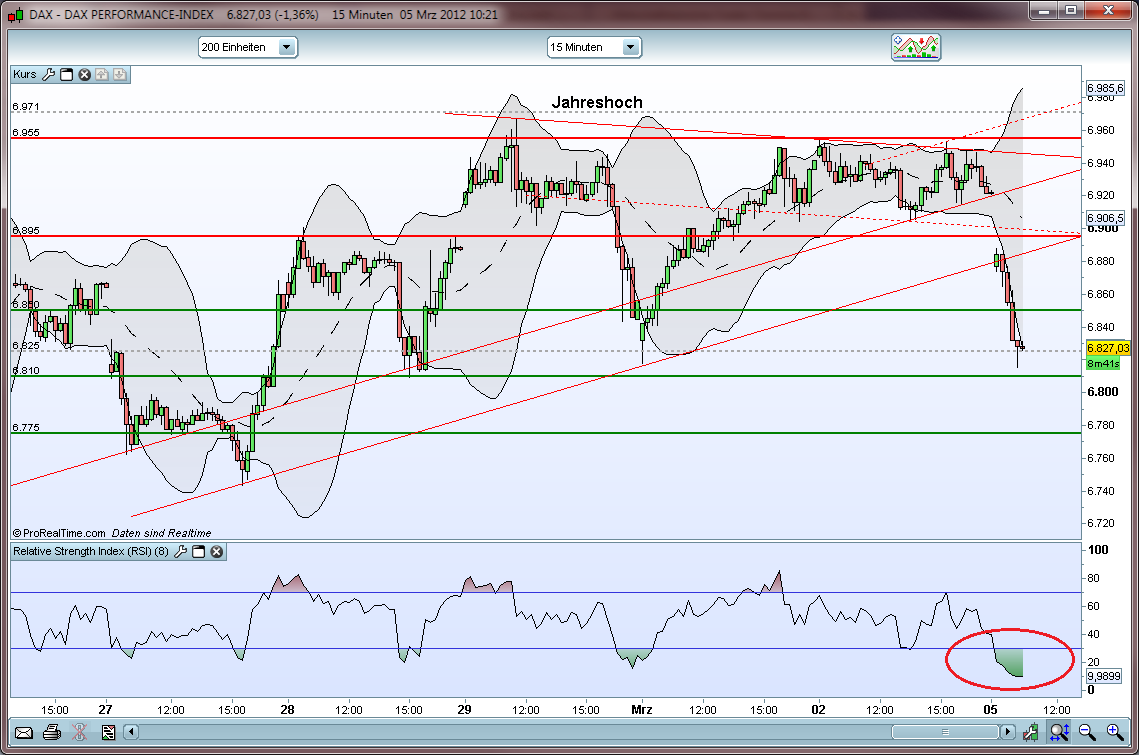
Task: Toggle the chart template list icon
Action: [107, 732]
